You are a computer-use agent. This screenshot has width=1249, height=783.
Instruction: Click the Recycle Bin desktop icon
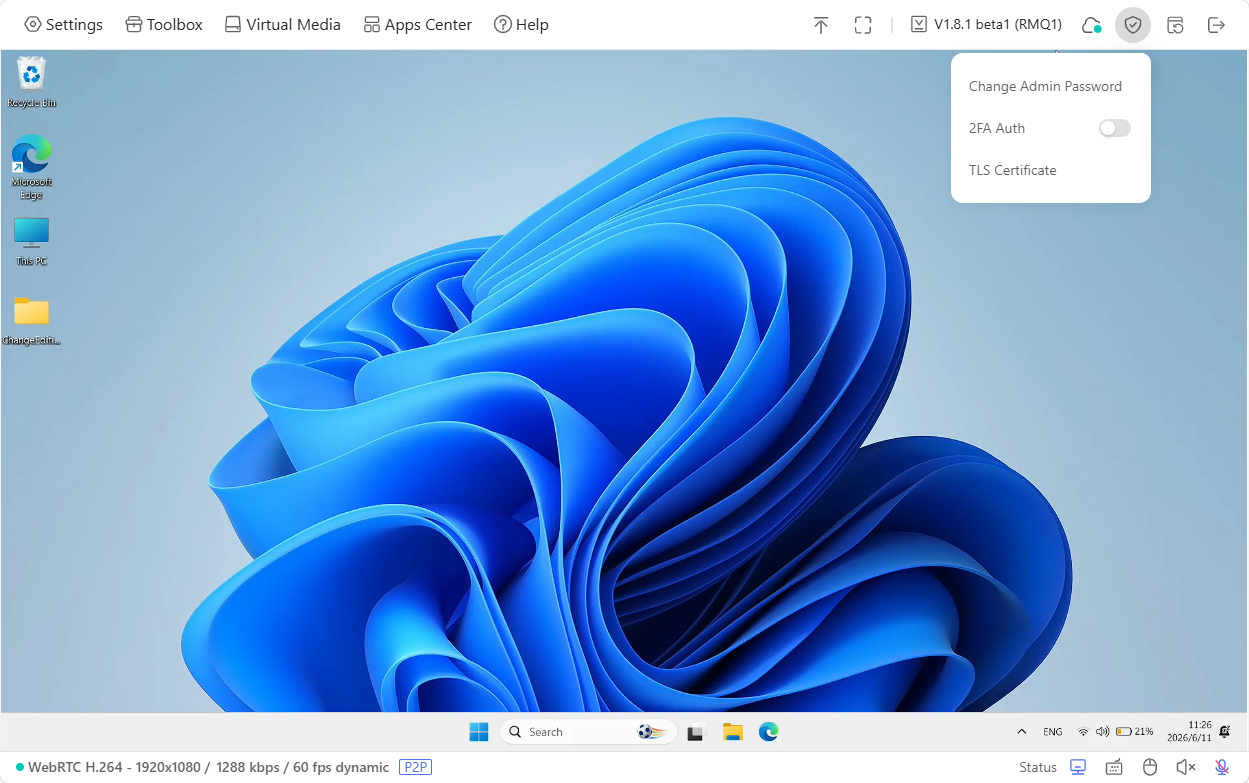click(31, 82)
